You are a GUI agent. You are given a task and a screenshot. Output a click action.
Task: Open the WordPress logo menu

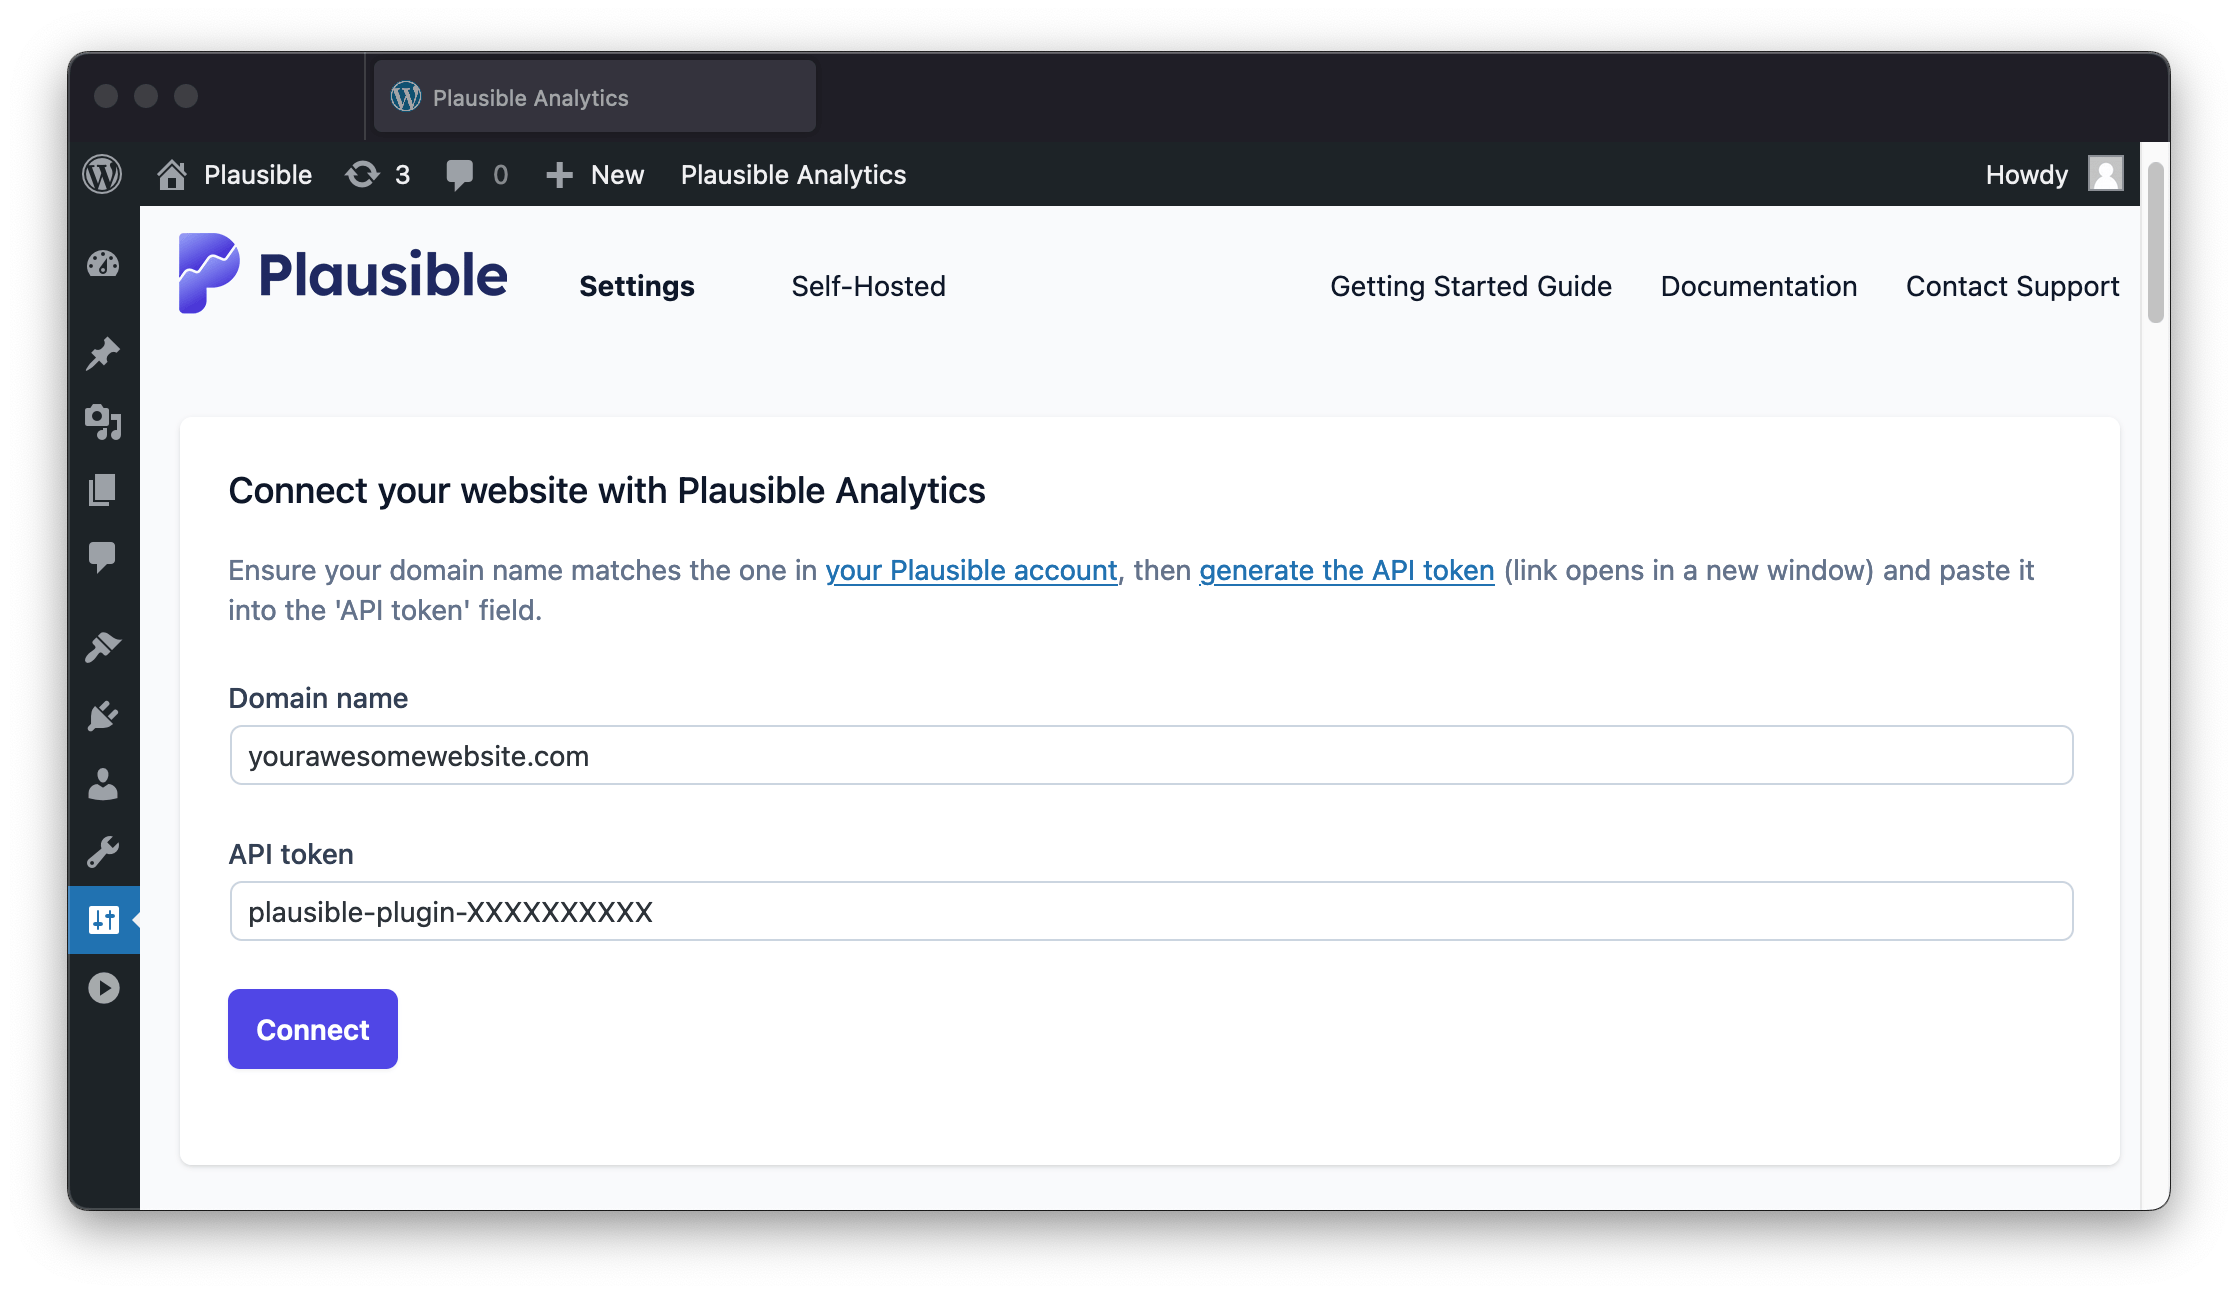[x=102, y=174]
